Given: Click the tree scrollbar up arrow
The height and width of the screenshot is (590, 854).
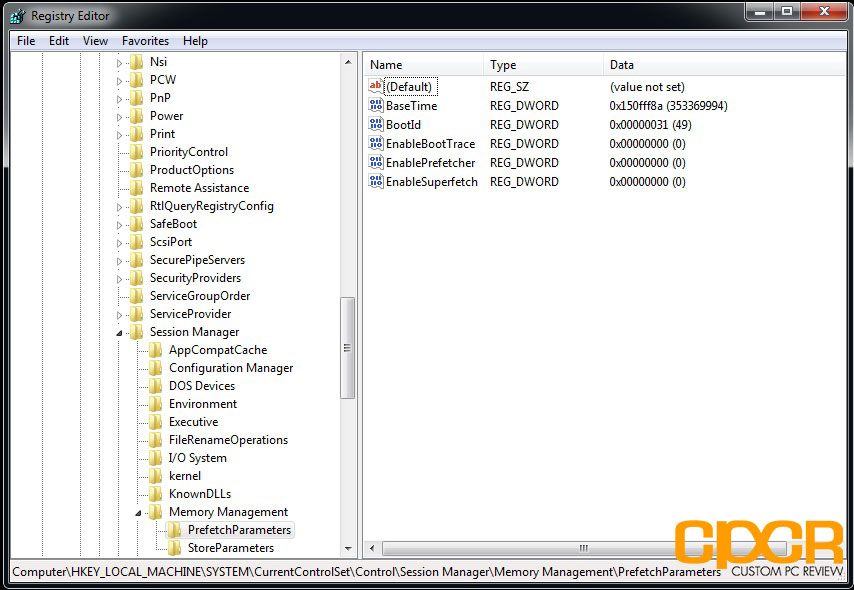Looking at the screenshot, I should (347, 62).
